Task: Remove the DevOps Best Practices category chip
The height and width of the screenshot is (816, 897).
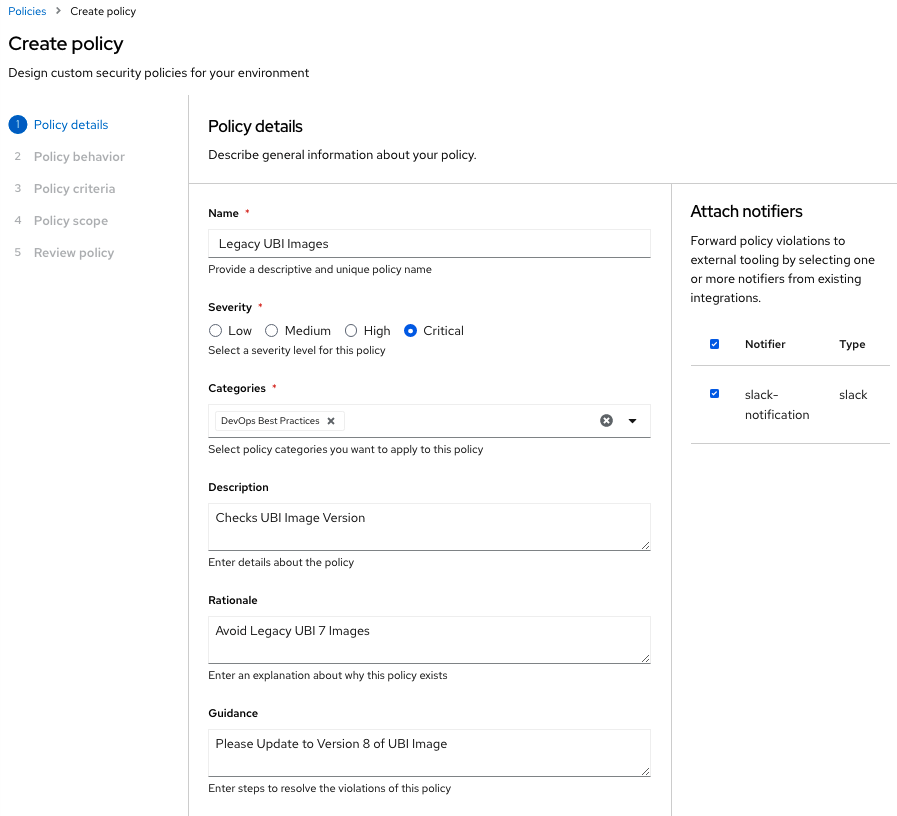Action: [x=331, y=421]
